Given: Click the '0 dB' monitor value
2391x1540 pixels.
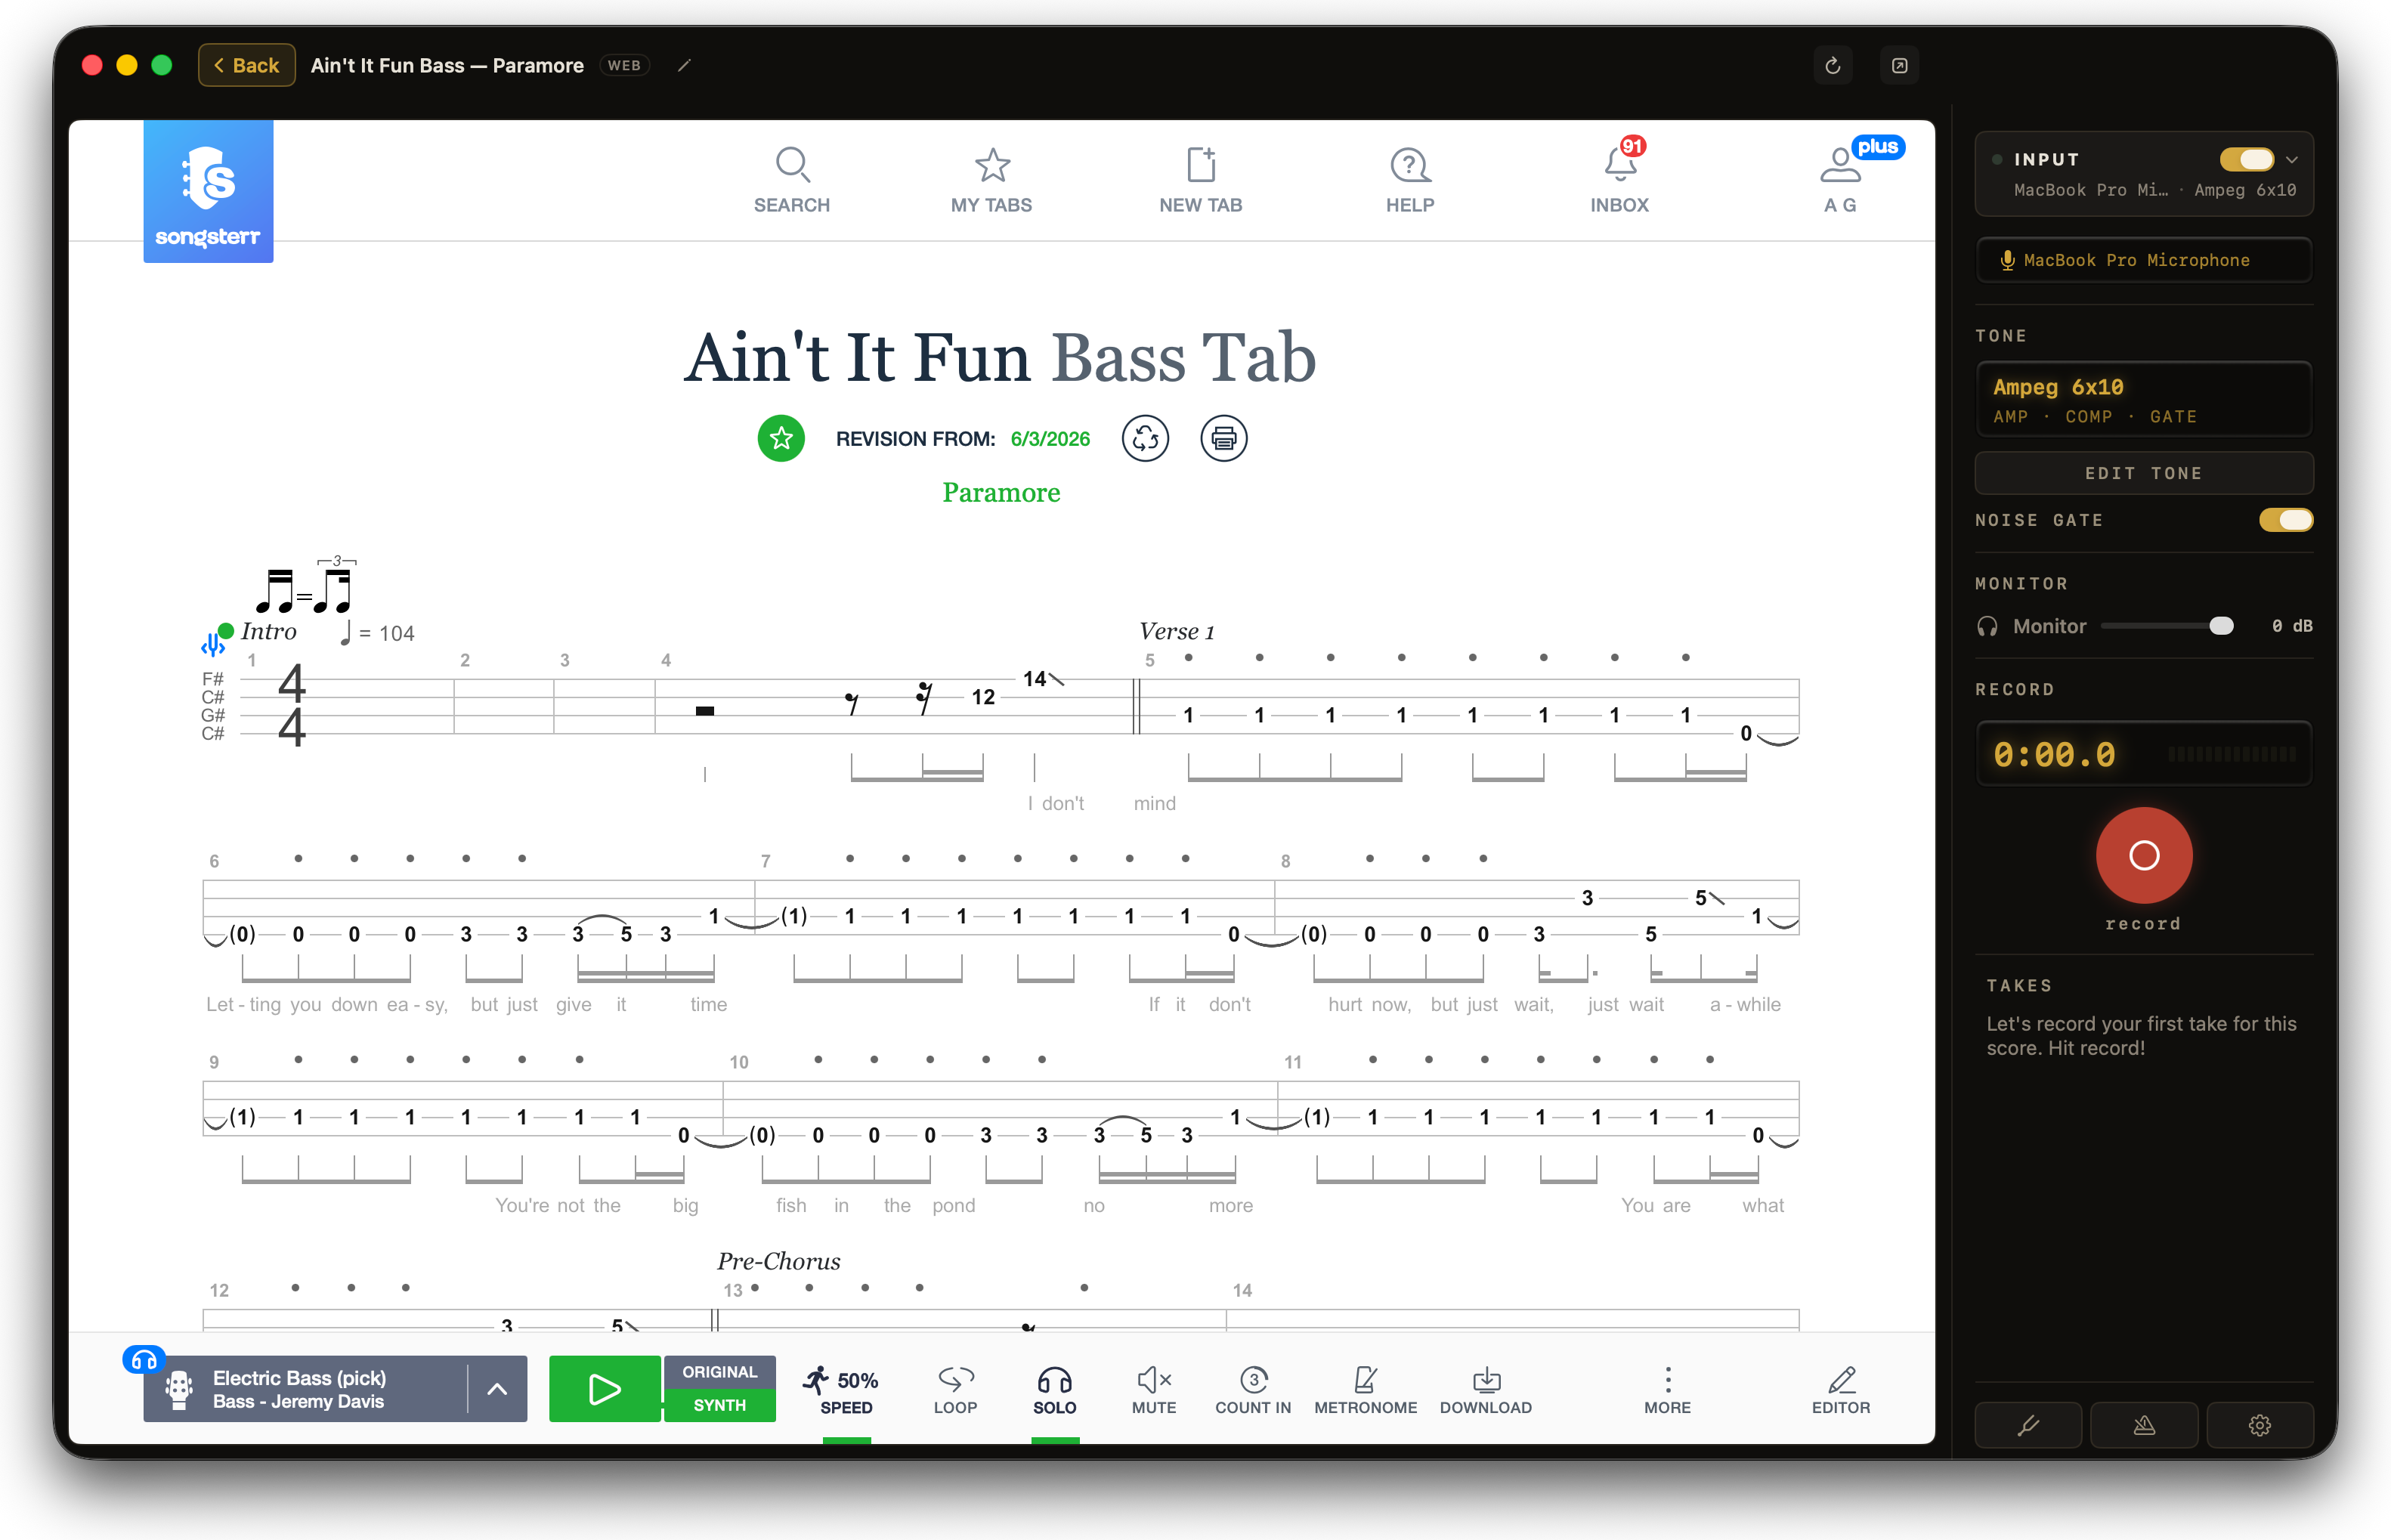Looking at the screenshot, I should [x=2291, y=626].
